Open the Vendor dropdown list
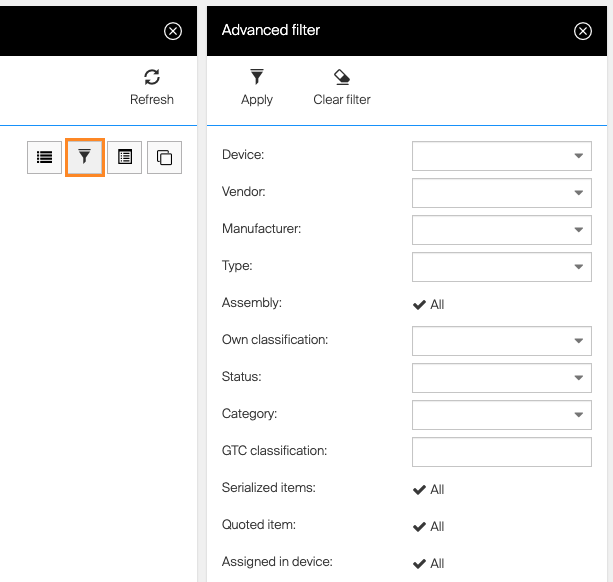This screenshot has height=582, width=613. [x=501, y=193]
